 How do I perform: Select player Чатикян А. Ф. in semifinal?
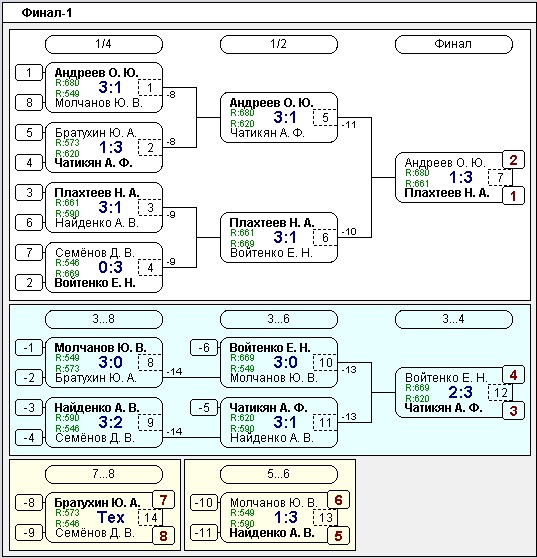267,133
